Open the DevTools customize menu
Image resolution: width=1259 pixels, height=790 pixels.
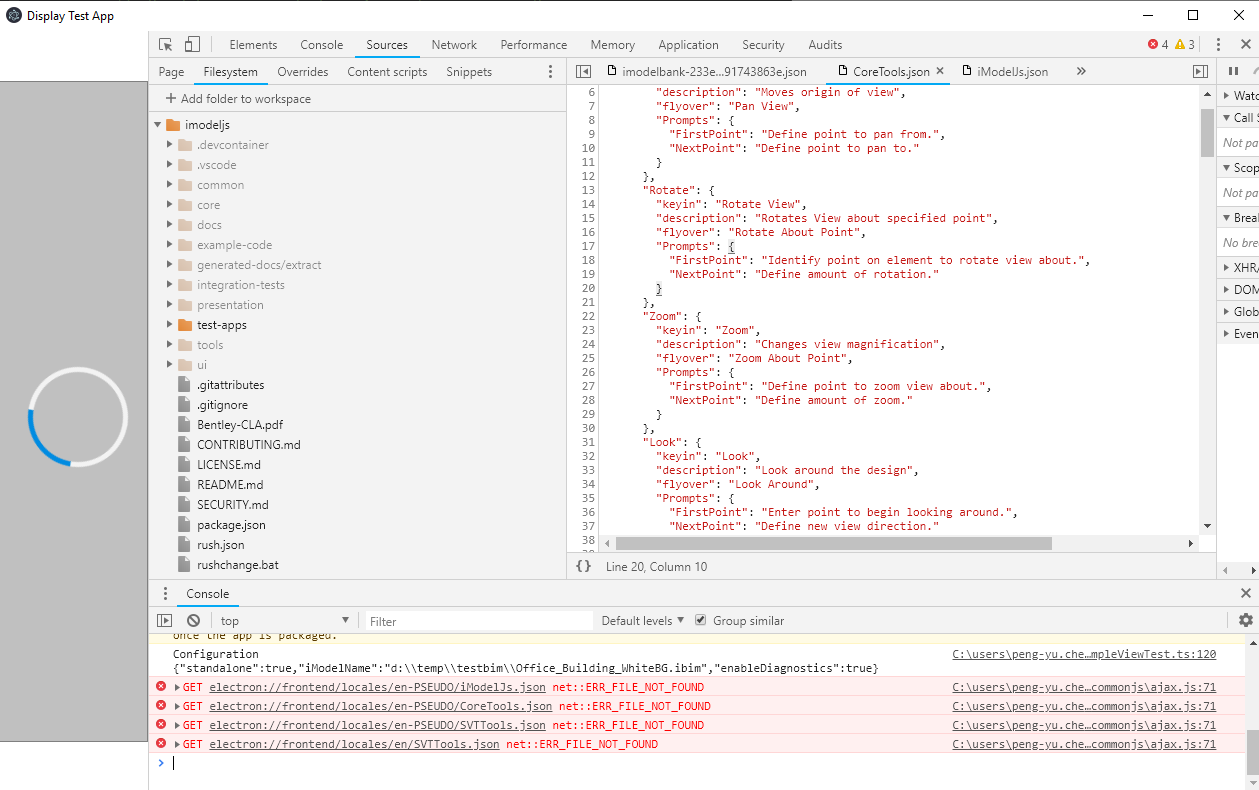coord(1218,45)
